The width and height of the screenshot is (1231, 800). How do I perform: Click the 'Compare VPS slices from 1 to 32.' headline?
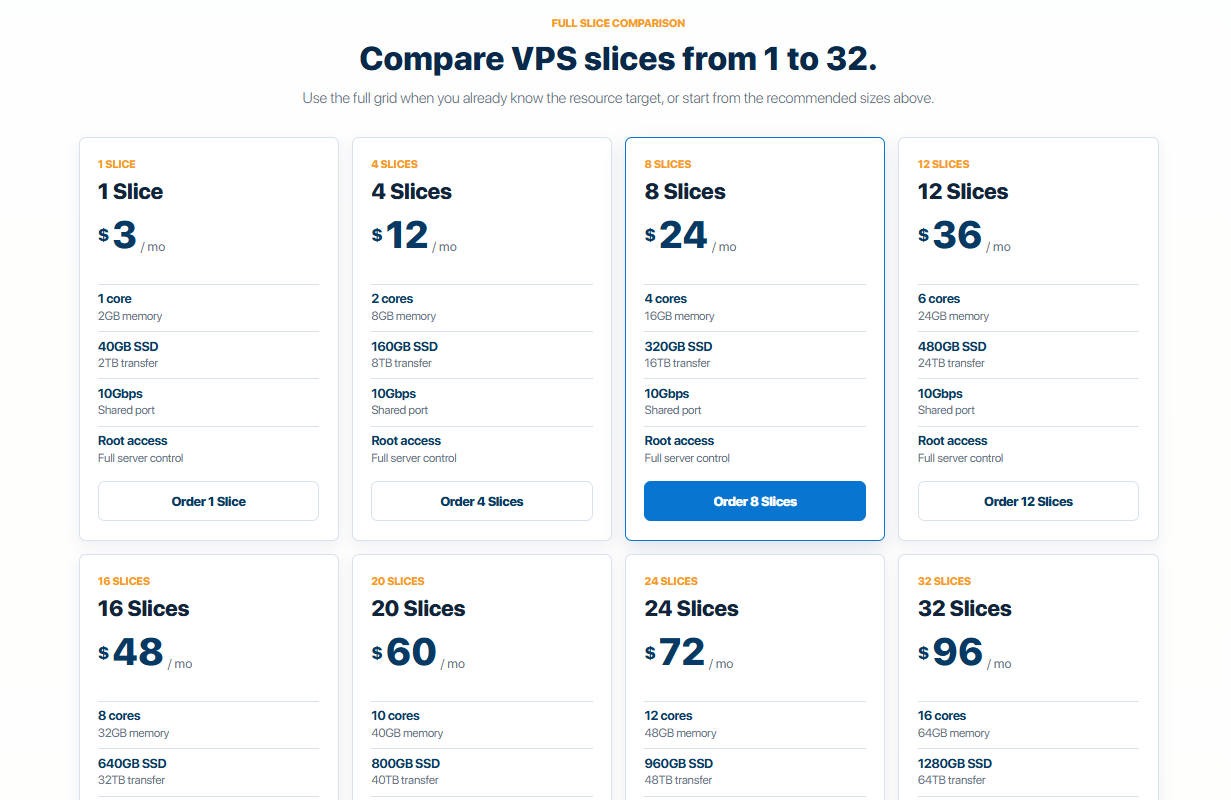[618, 59]
